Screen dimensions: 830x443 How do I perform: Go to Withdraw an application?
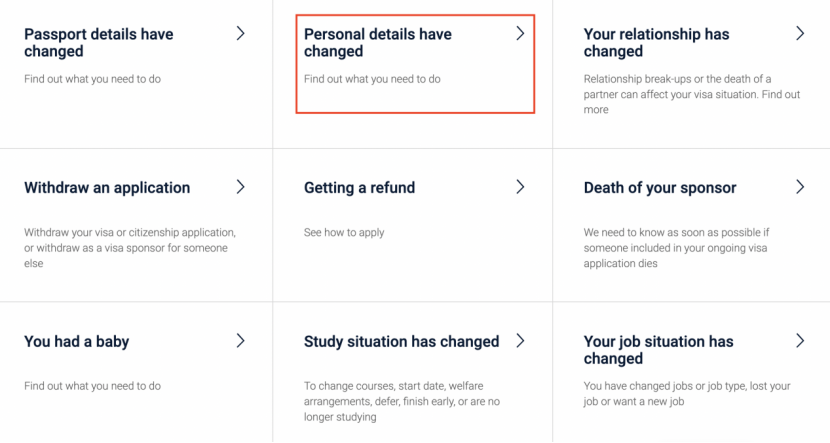(107, 188)
